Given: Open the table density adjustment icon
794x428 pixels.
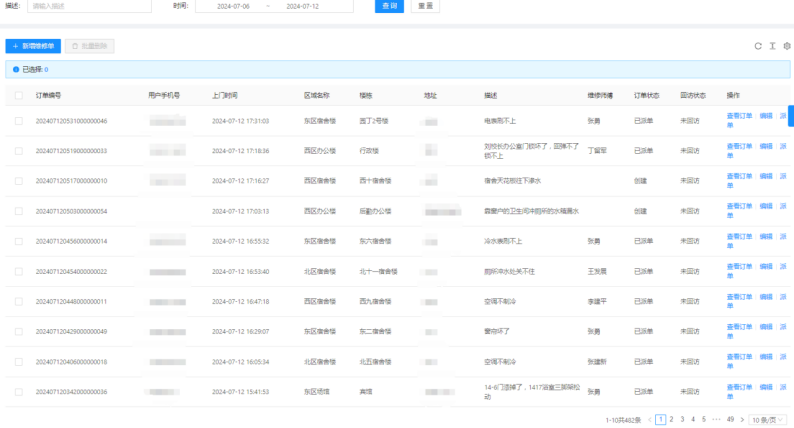Looking at the screenshot, I should pos(772,46).
